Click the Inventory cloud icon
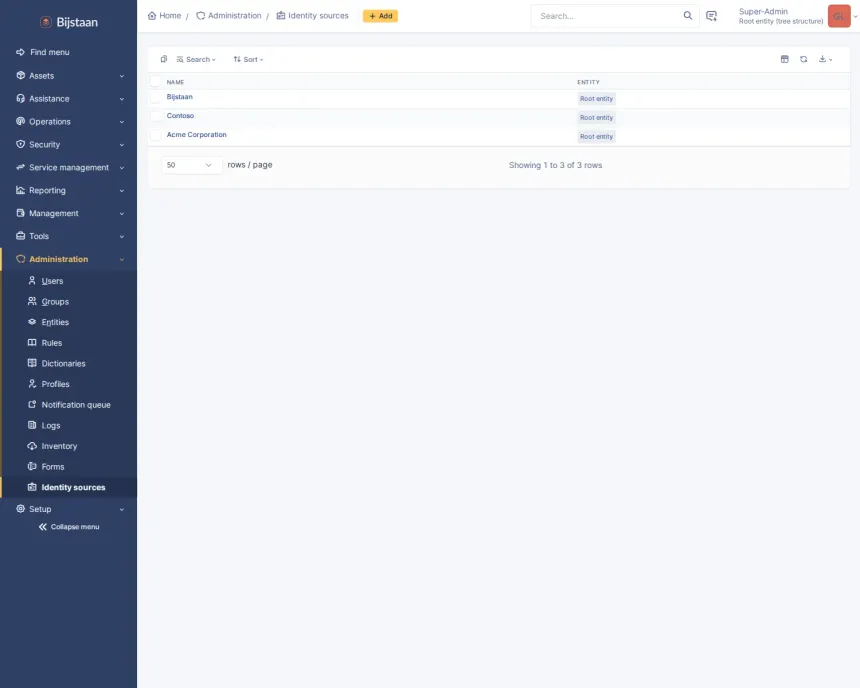 [32, 445]
